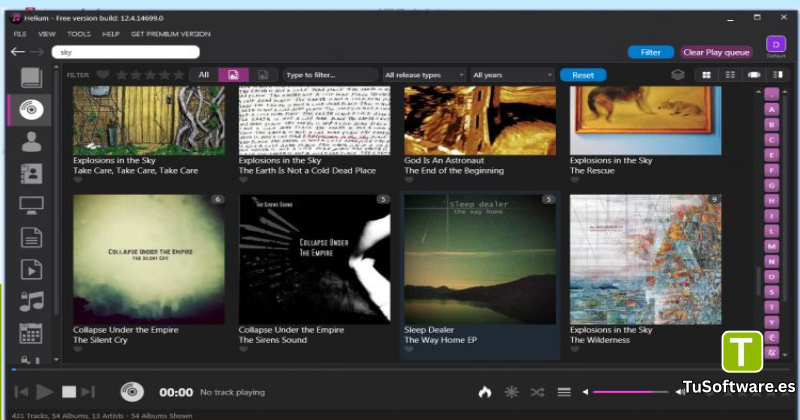Stop playback with the square button
The height and width of the screenshot is (420, 800).
point(69,392)
